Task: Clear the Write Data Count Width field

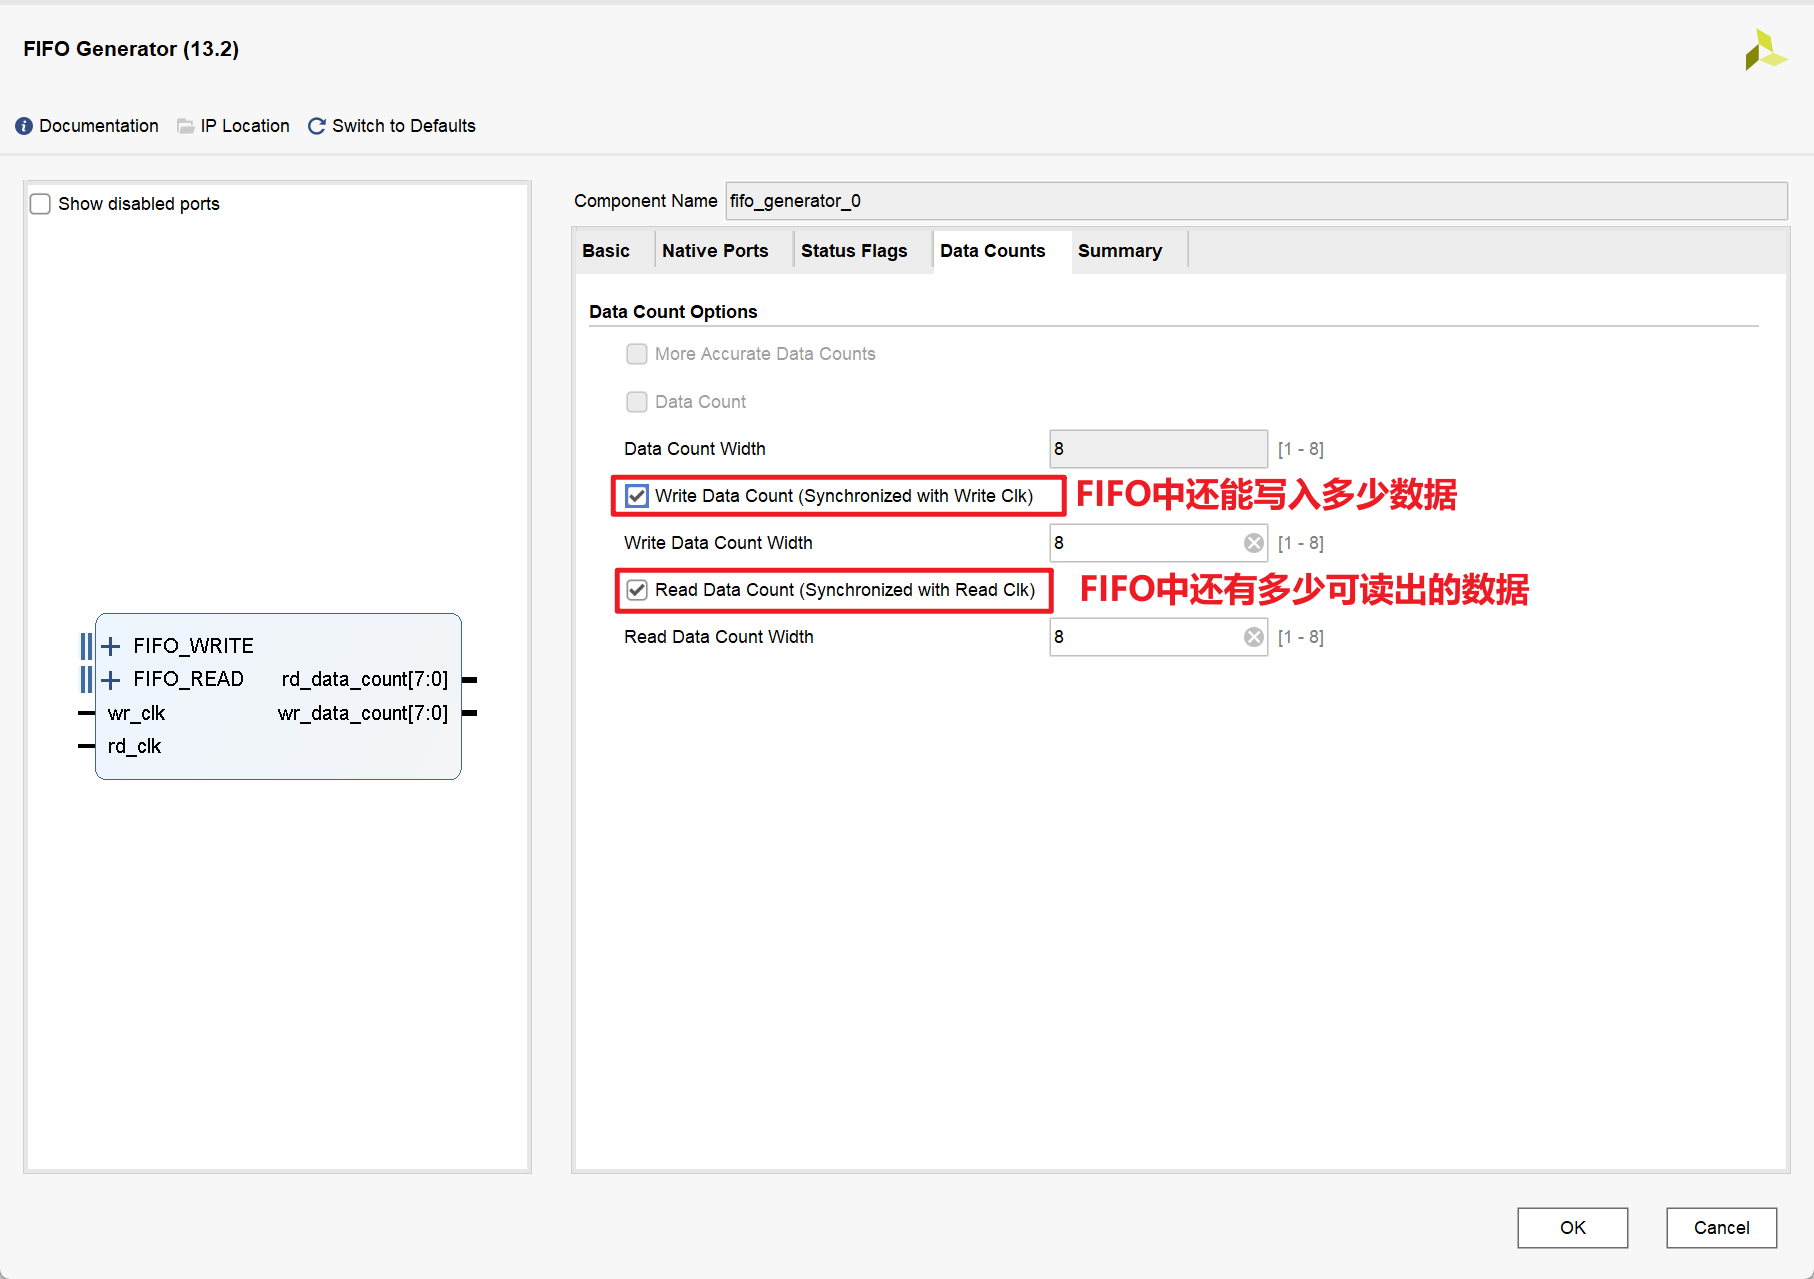Action: (1253, 543)
